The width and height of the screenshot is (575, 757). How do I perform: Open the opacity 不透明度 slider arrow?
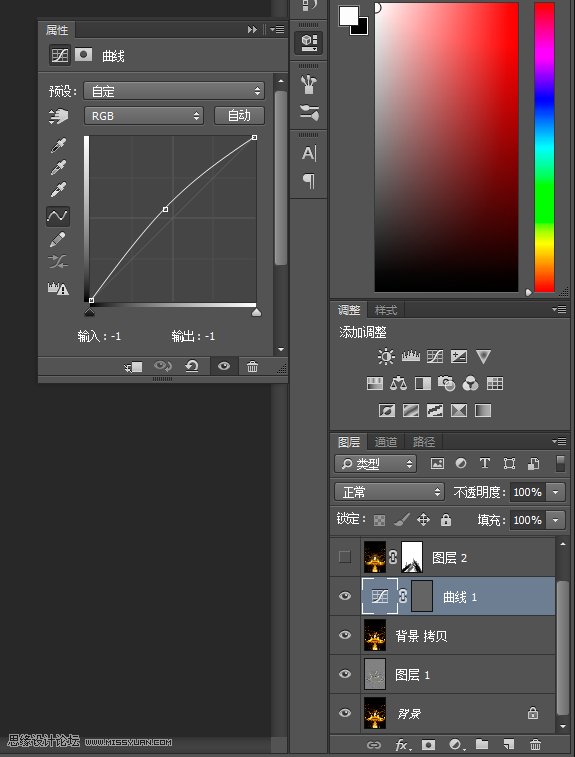[556, 492]
